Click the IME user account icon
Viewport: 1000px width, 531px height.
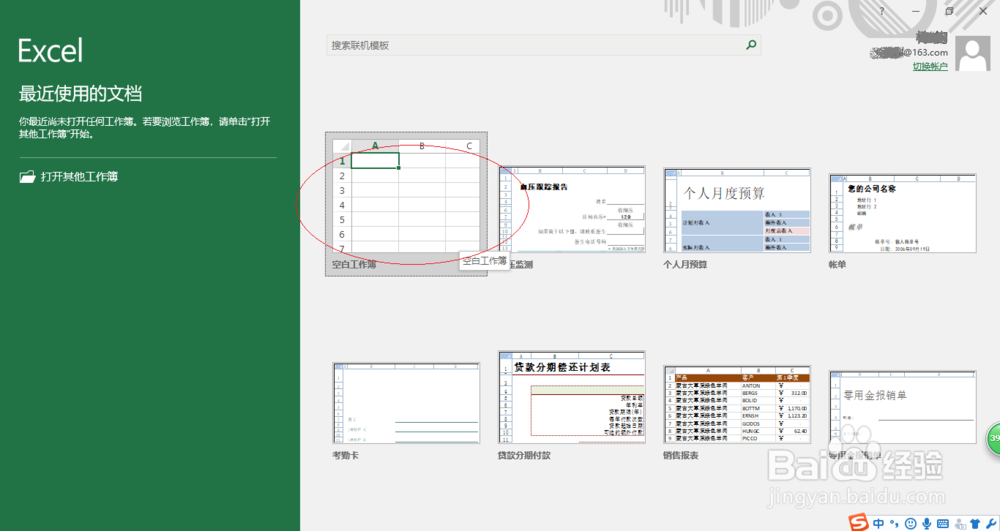tap(960, 523)
